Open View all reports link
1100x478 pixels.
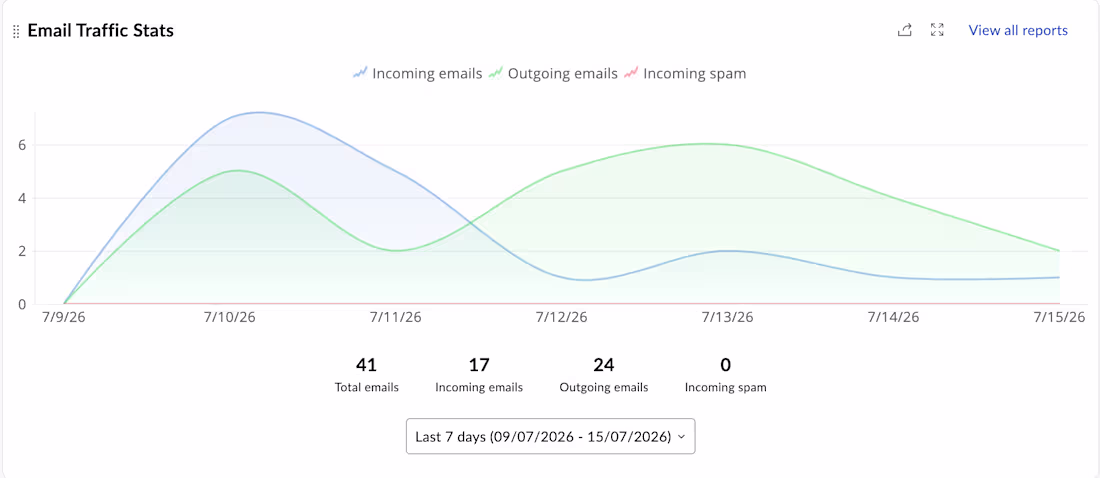point(1018,30)
